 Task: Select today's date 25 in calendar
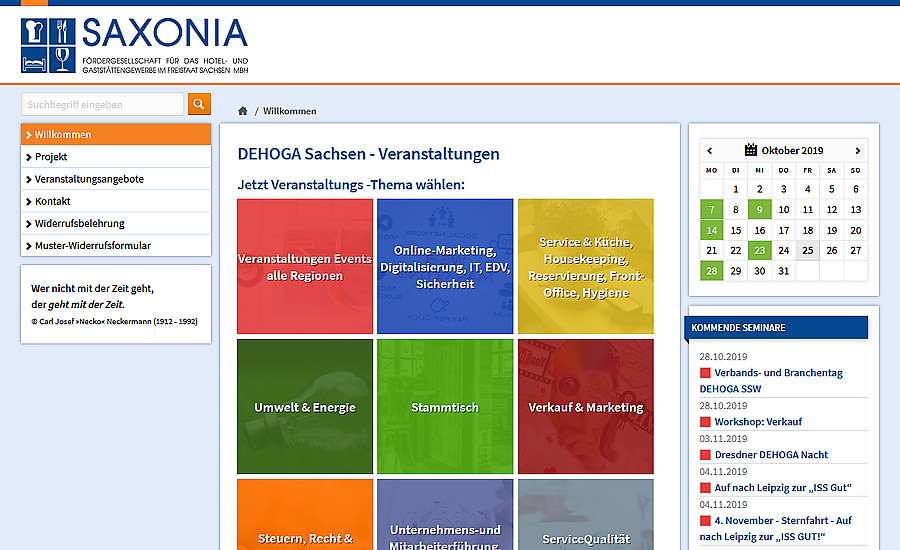[x=808, y=250]
